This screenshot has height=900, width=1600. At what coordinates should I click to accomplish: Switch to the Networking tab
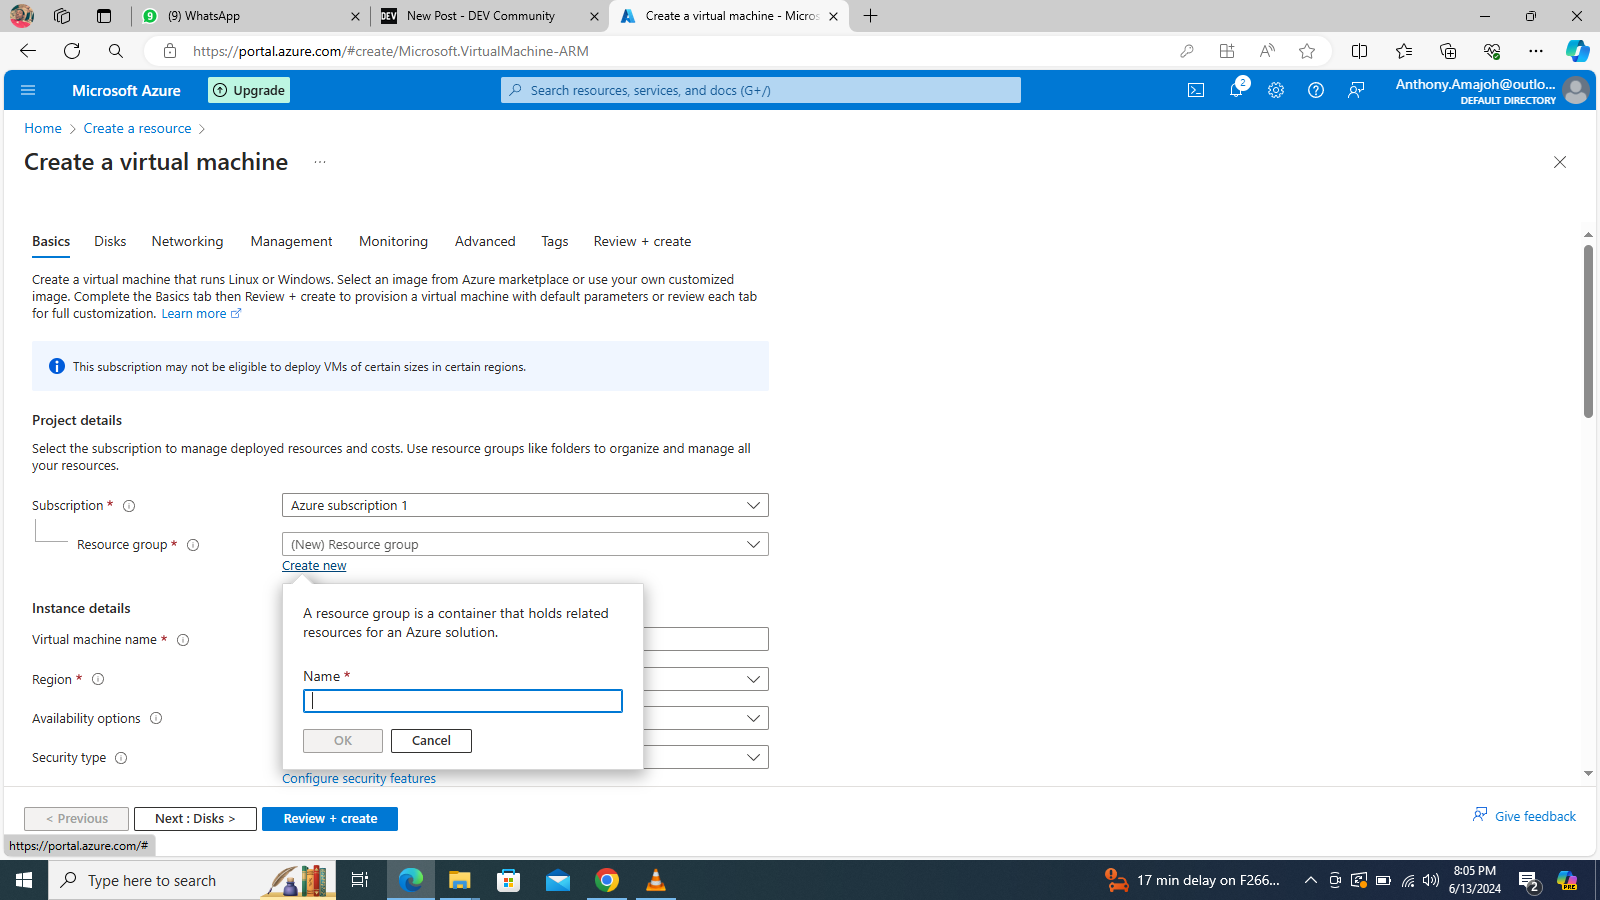click(x=187, y=242)
